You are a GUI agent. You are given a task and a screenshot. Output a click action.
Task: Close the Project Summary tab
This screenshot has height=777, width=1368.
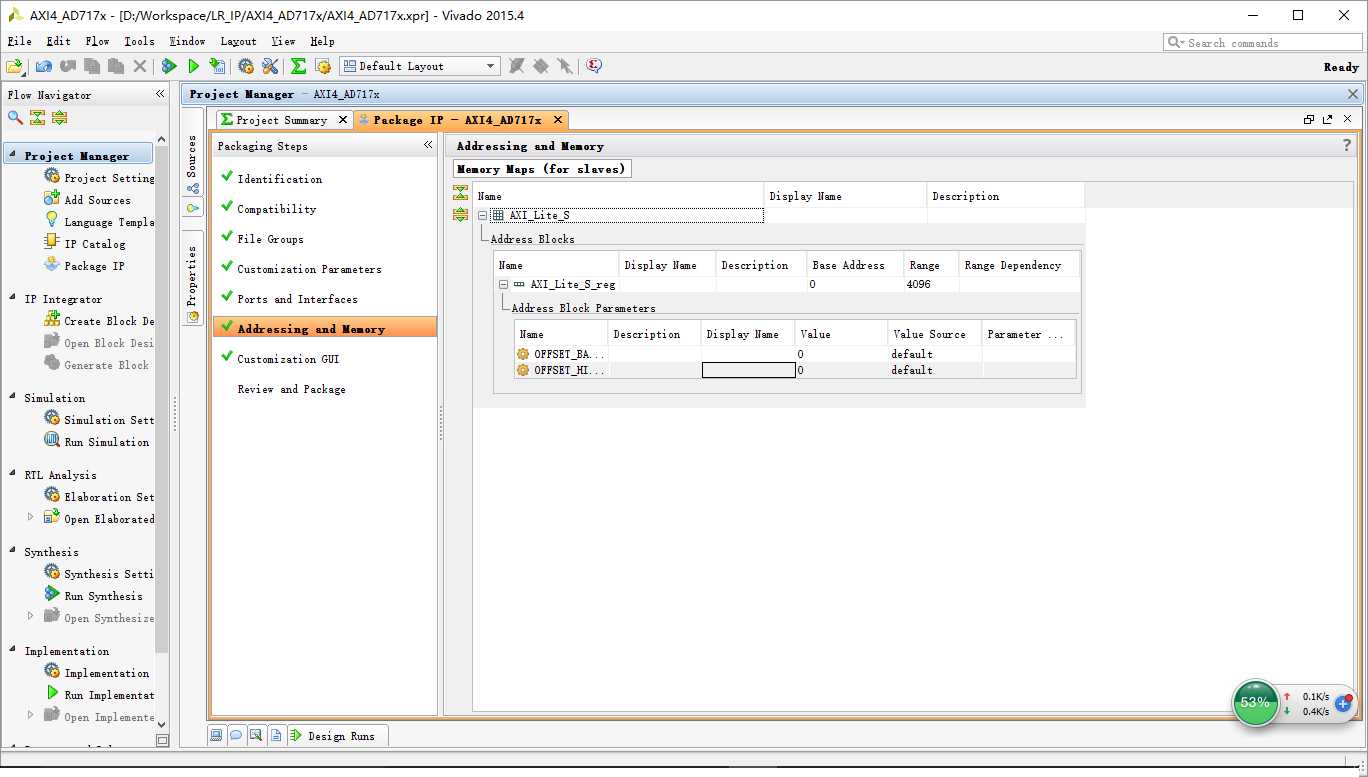tap(343, 120)
